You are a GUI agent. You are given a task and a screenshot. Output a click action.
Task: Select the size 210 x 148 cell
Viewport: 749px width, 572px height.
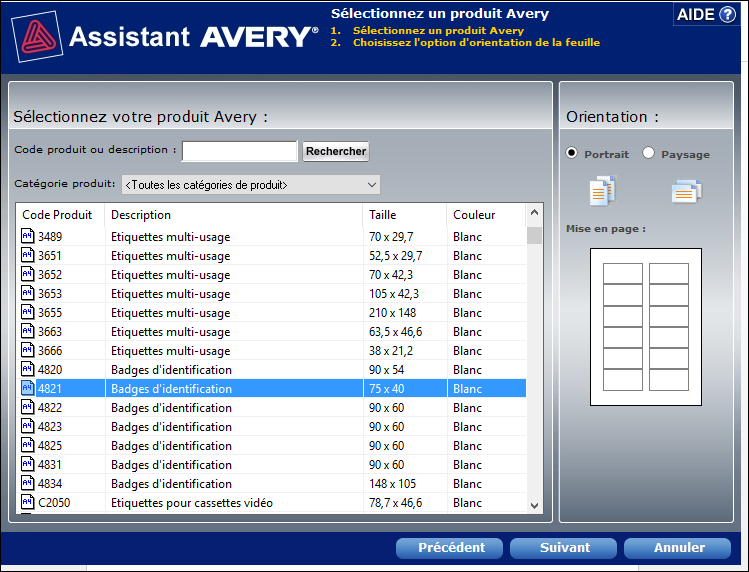(x=392, y=313)
